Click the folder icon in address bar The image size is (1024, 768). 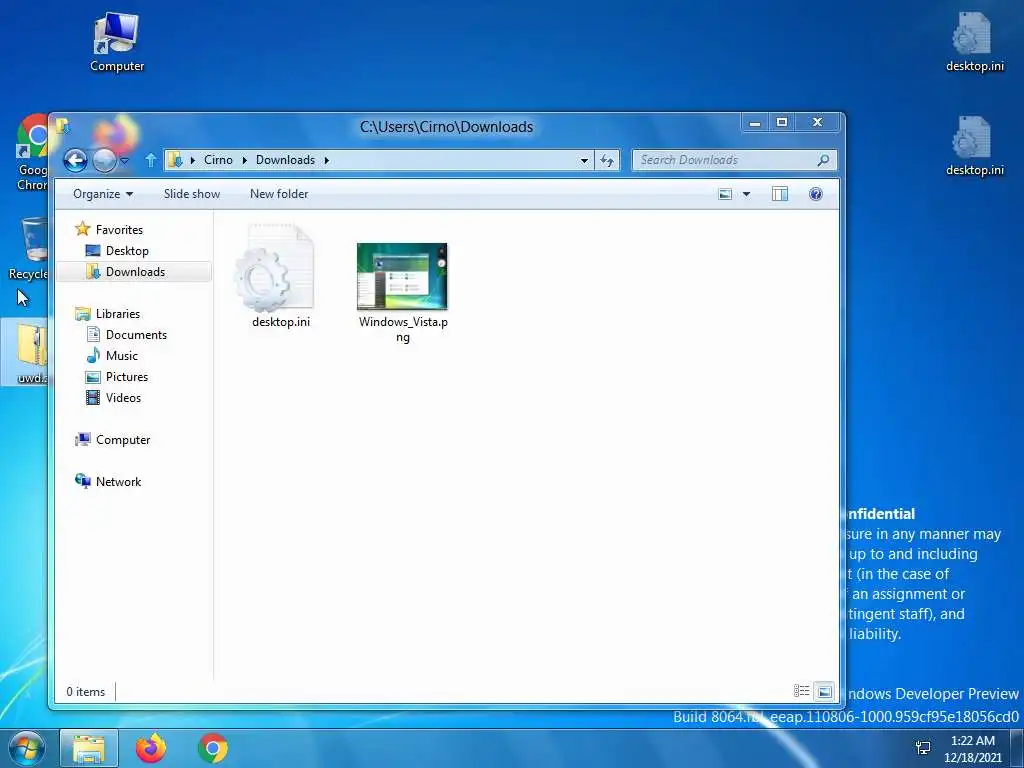(174, 160)
